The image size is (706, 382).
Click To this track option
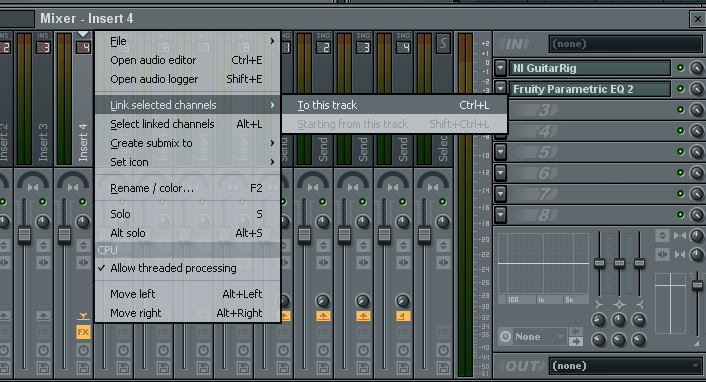(394, 105)
